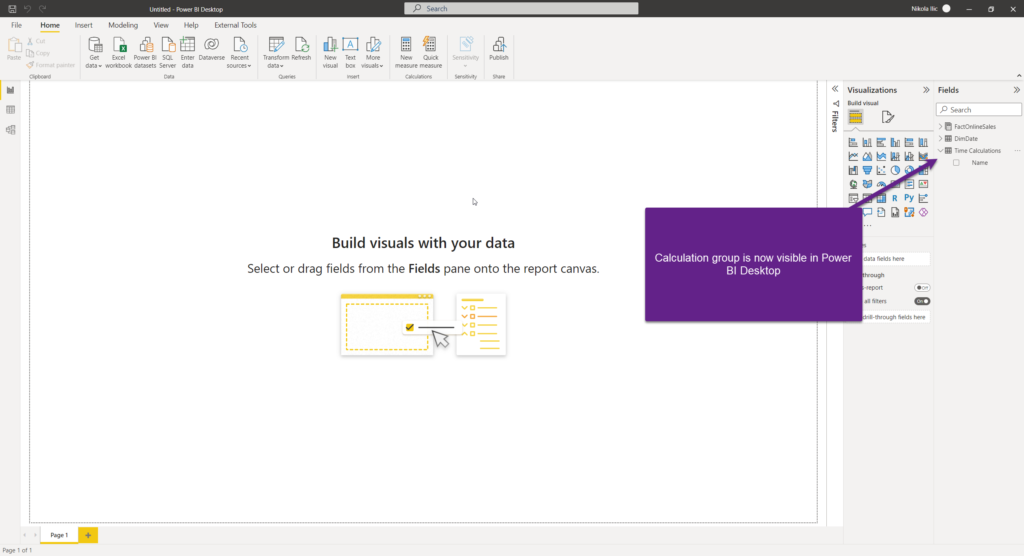Connect to Power BI datasets

[x=145, y=52]
